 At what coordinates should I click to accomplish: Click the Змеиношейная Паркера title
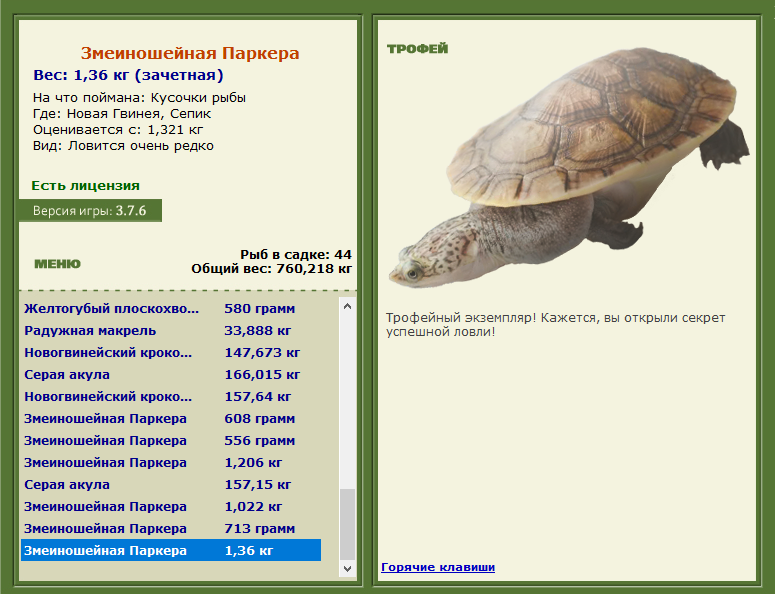tap(190, 53)
